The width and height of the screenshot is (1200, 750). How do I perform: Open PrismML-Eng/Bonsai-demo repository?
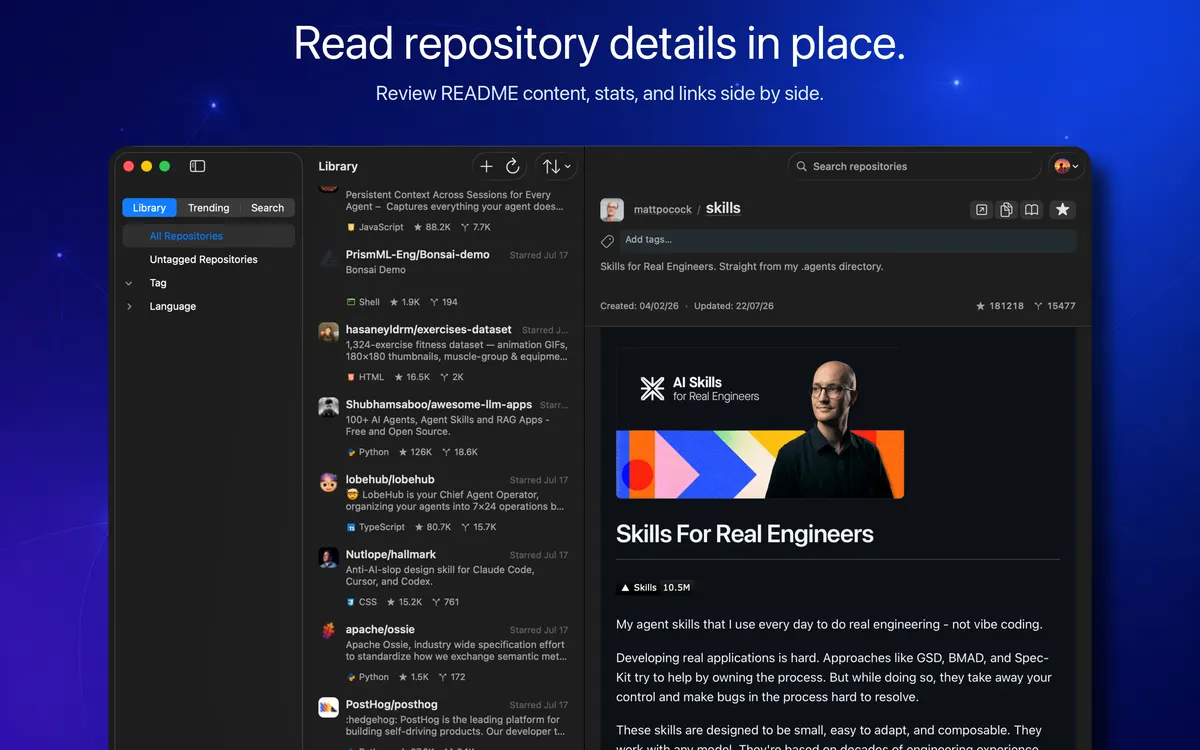[x=418, y=254]
